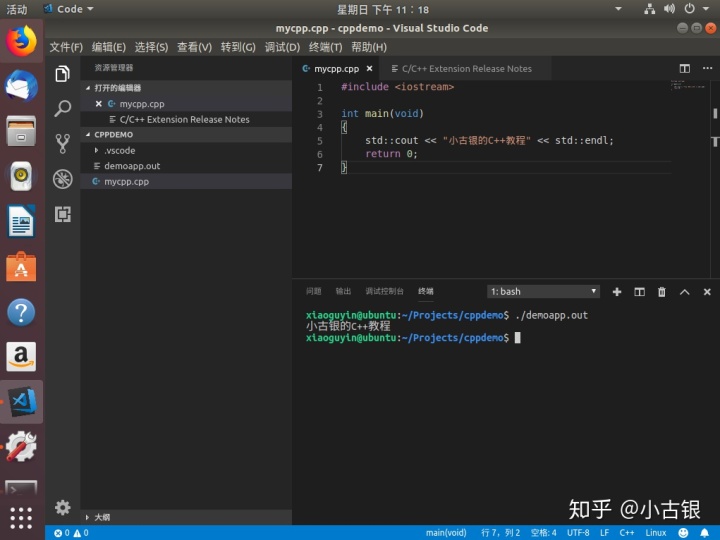This screenshot has height=540, width=720.
Task: Create a new terminal with plus icon
Action: point(617,292)
